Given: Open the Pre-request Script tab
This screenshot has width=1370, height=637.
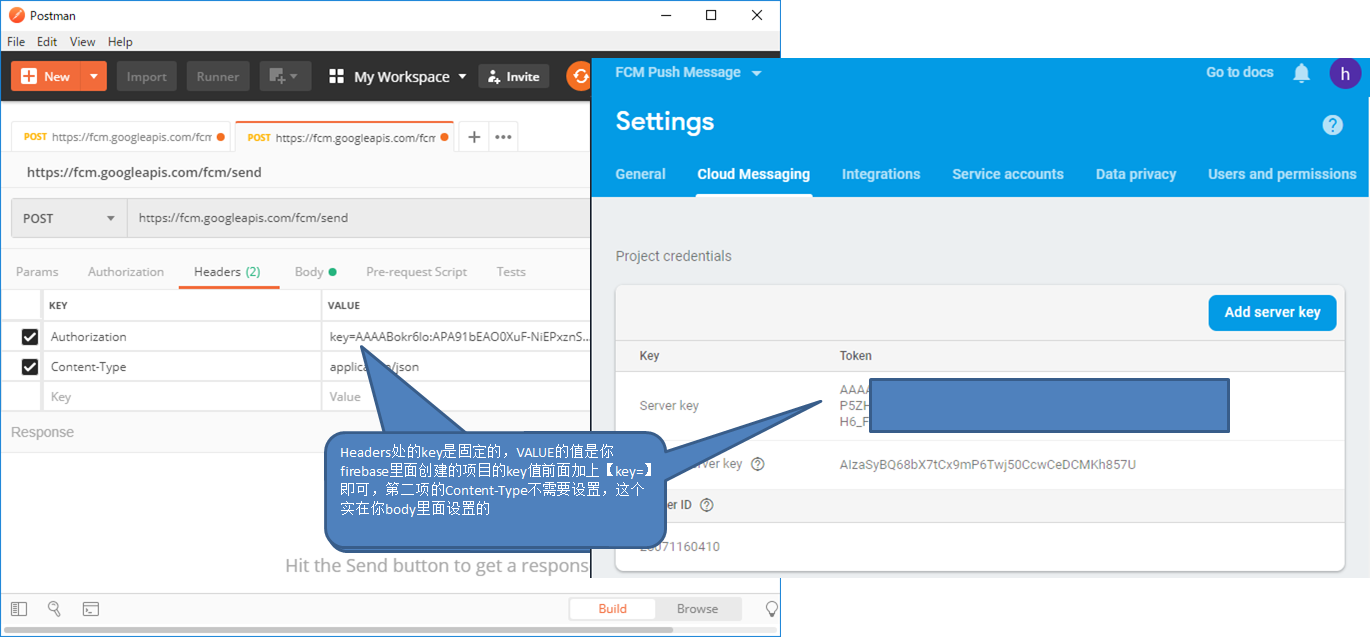Looking at the screenshot, I should tap(416, 272).
